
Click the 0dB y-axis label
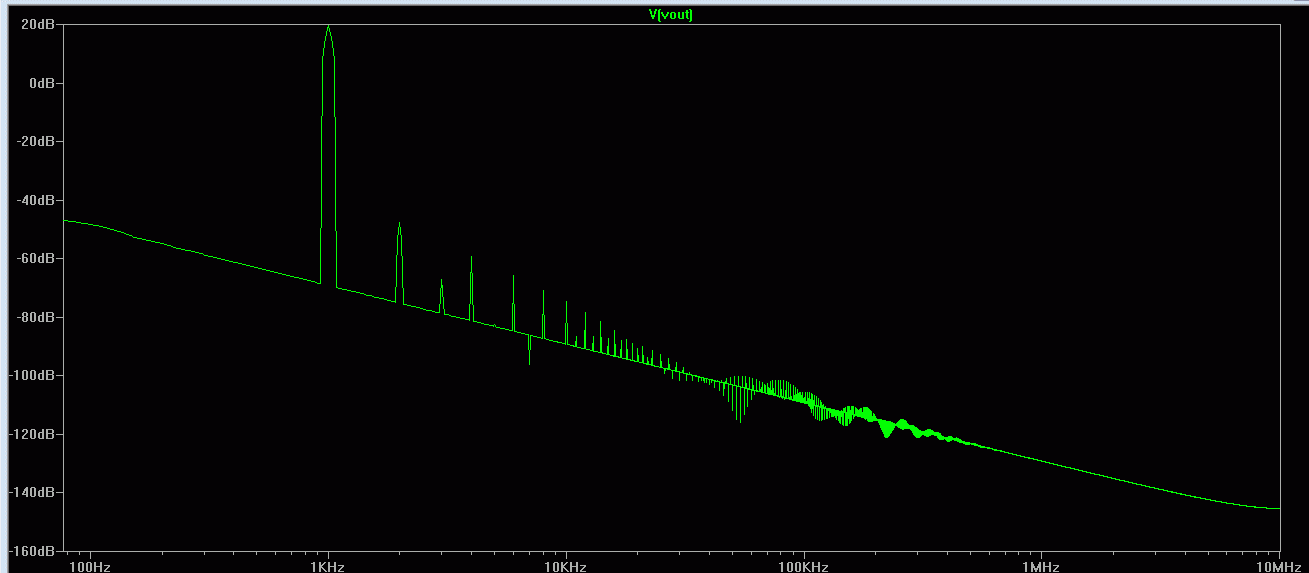41,83
